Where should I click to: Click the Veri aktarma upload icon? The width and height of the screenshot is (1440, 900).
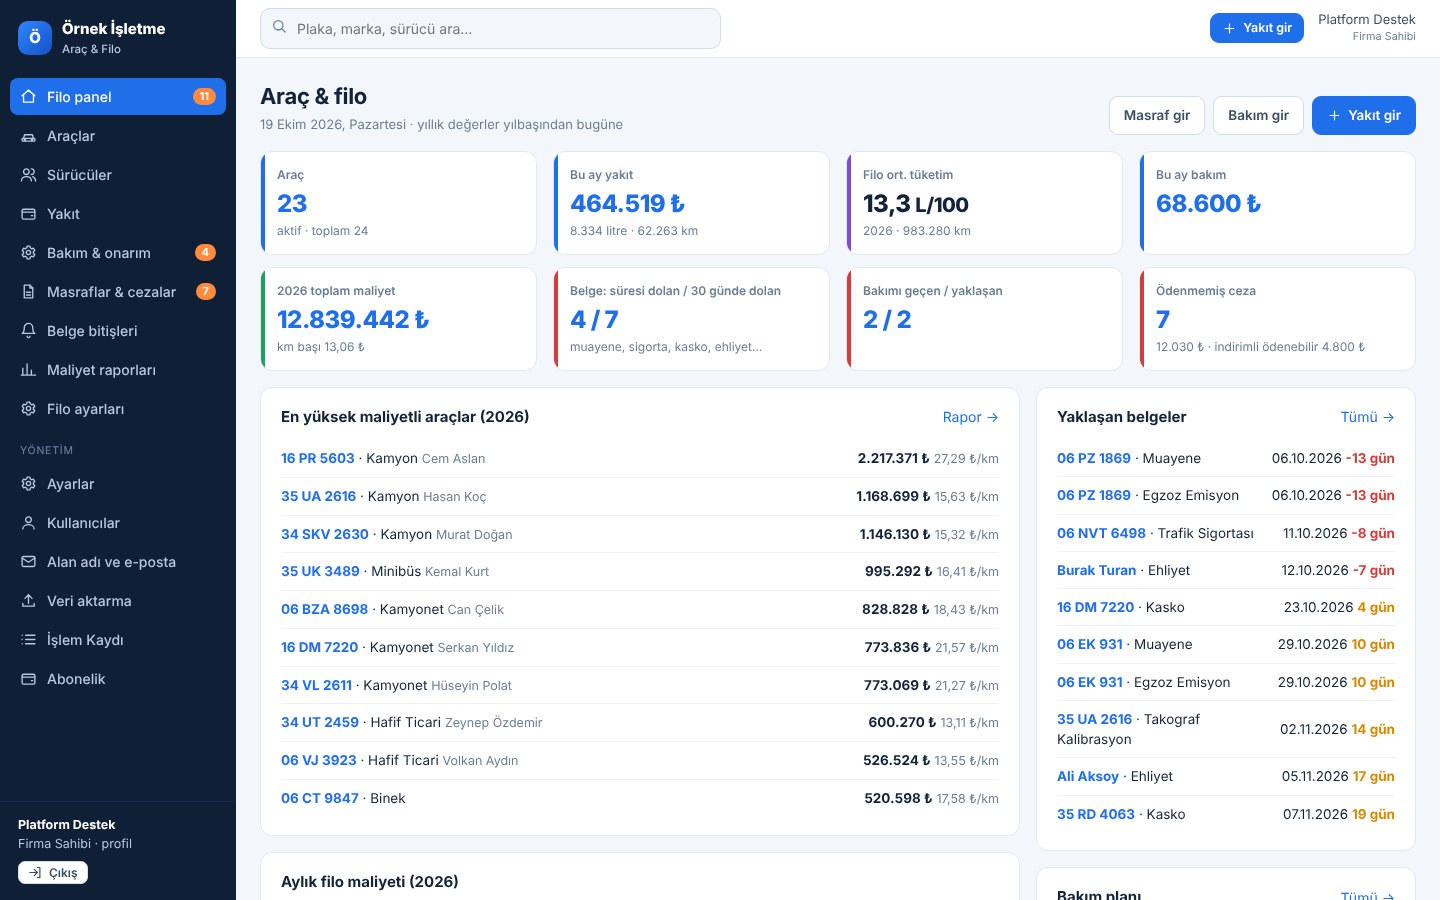coord(28,601)
